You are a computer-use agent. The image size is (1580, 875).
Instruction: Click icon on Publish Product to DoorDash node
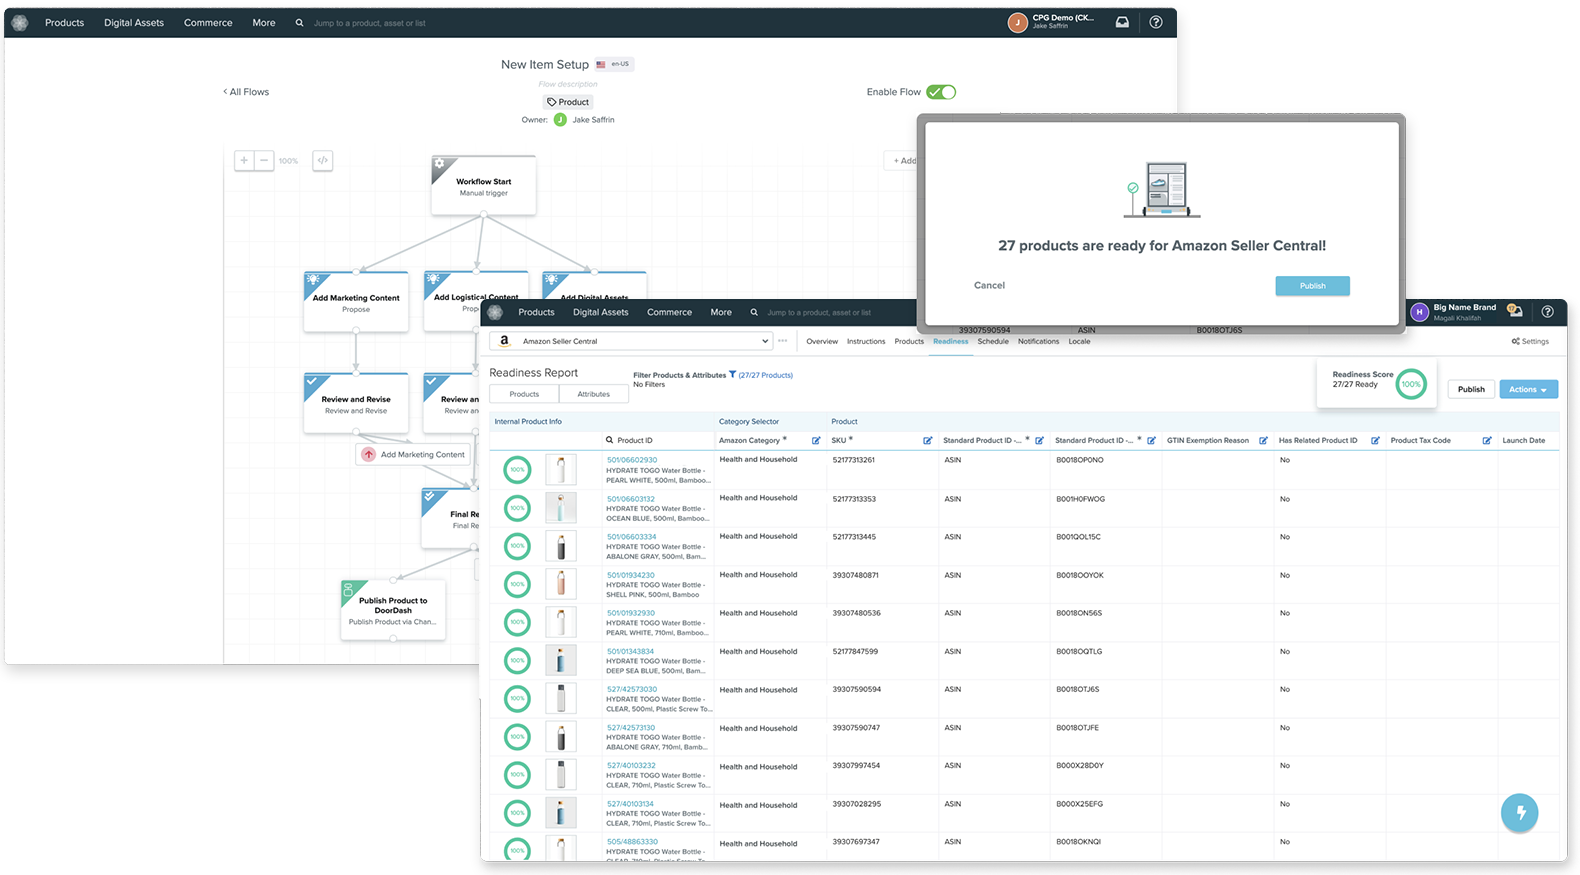(348, 588)
